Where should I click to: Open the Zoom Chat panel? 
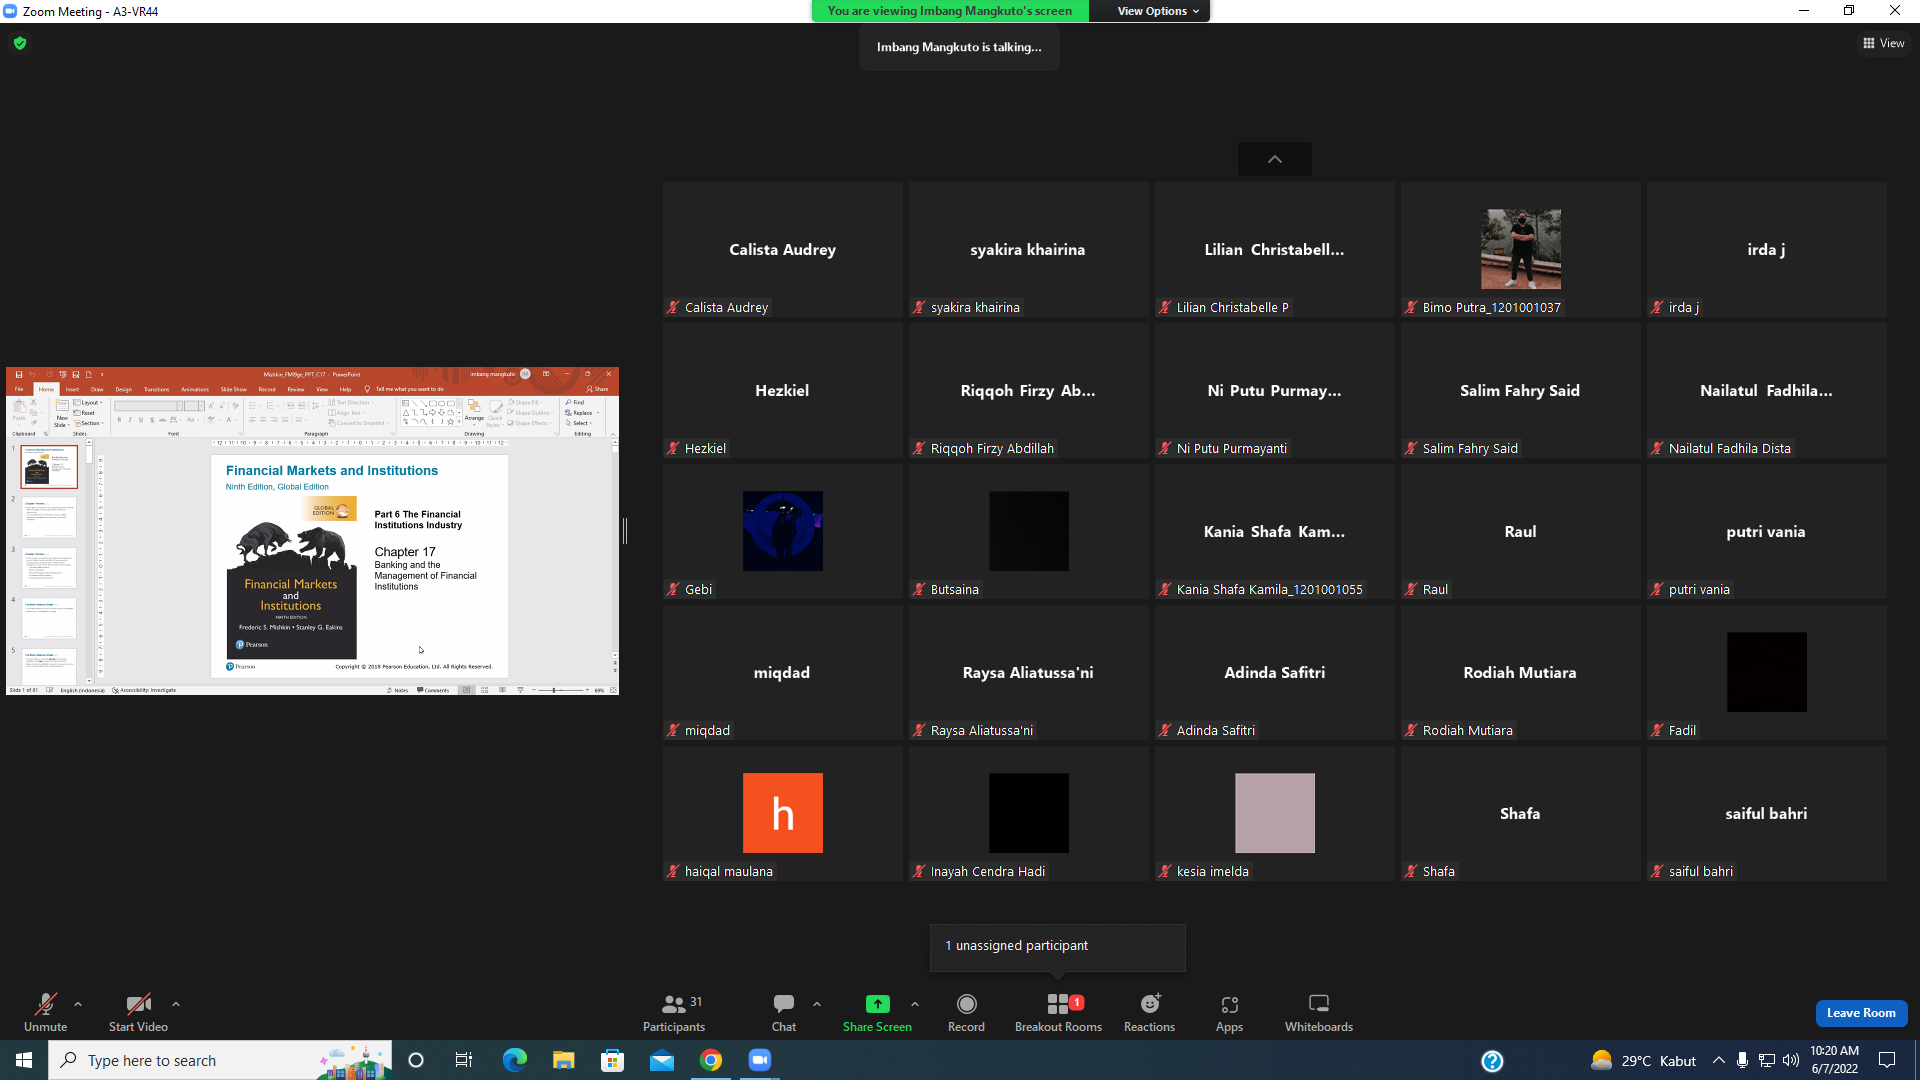784,1012
